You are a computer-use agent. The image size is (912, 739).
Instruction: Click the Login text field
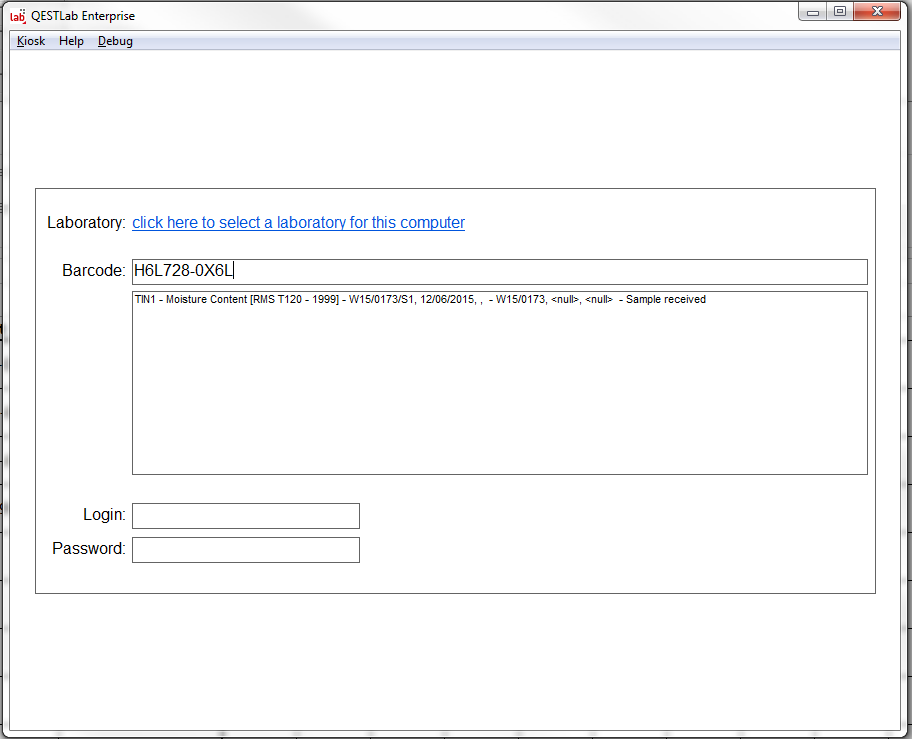pos(245,516)
